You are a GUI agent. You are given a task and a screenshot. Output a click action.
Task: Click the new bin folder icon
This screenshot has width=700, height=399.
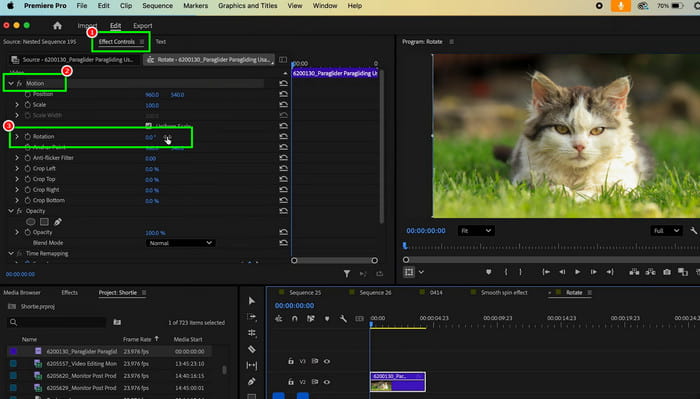[117, 322]
